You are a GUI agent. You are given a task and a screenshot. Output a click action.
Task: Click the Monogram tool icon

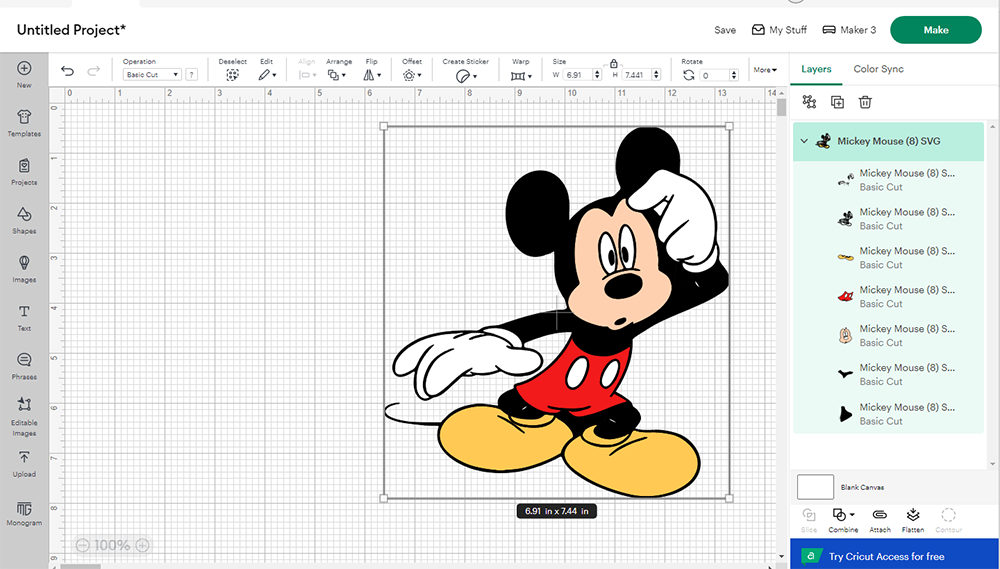pos(24,510)
